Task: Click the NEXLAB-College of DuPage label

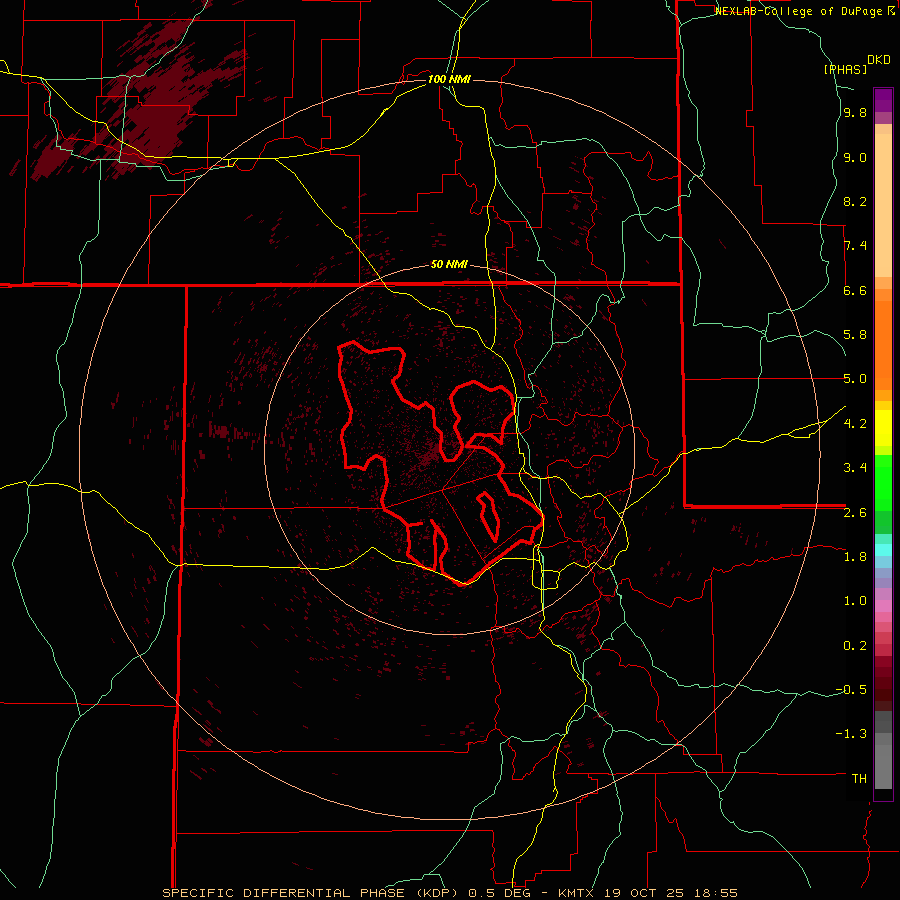Action: pyautogui.click(x=800, y=11)
